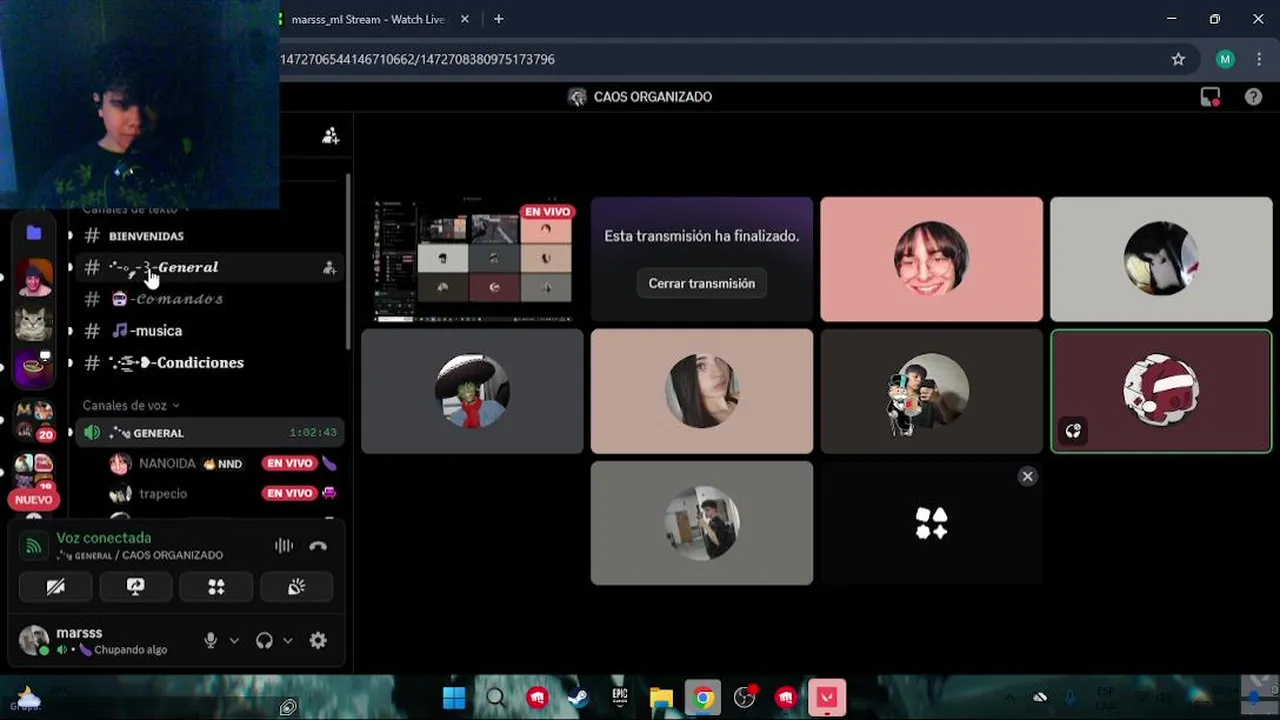Open a new Chrome tab
1280x720 pixels.
click(498, 19)
